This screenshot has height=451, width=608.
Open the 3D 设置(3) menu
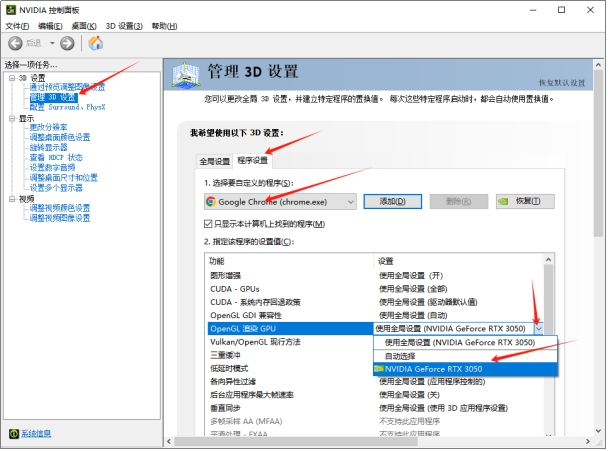click(124, 26)
